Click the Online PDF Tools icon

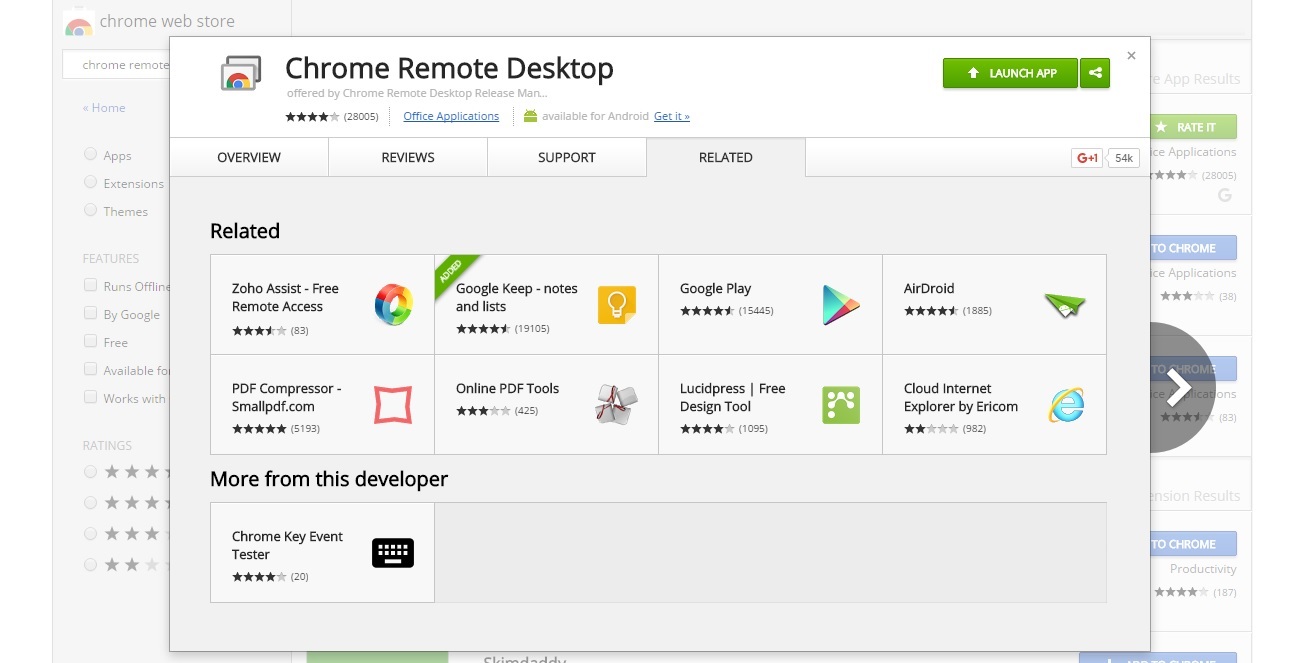click(x=617, y=404)
